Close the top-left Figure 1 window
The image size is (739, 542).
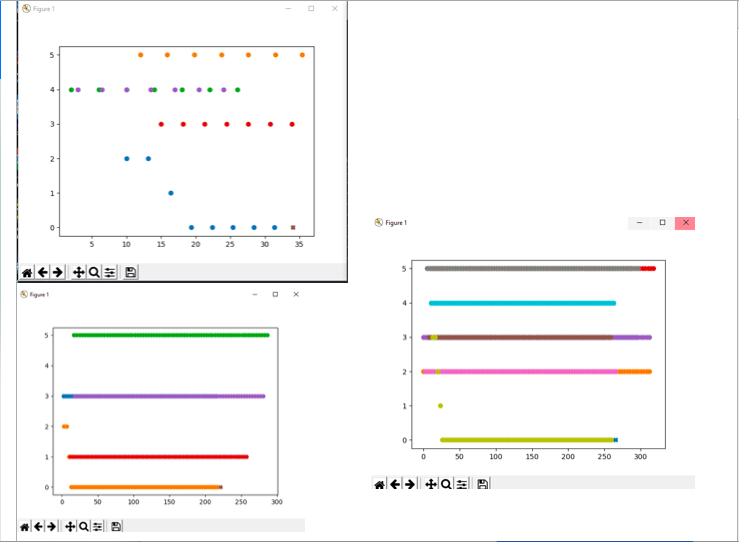335,8
